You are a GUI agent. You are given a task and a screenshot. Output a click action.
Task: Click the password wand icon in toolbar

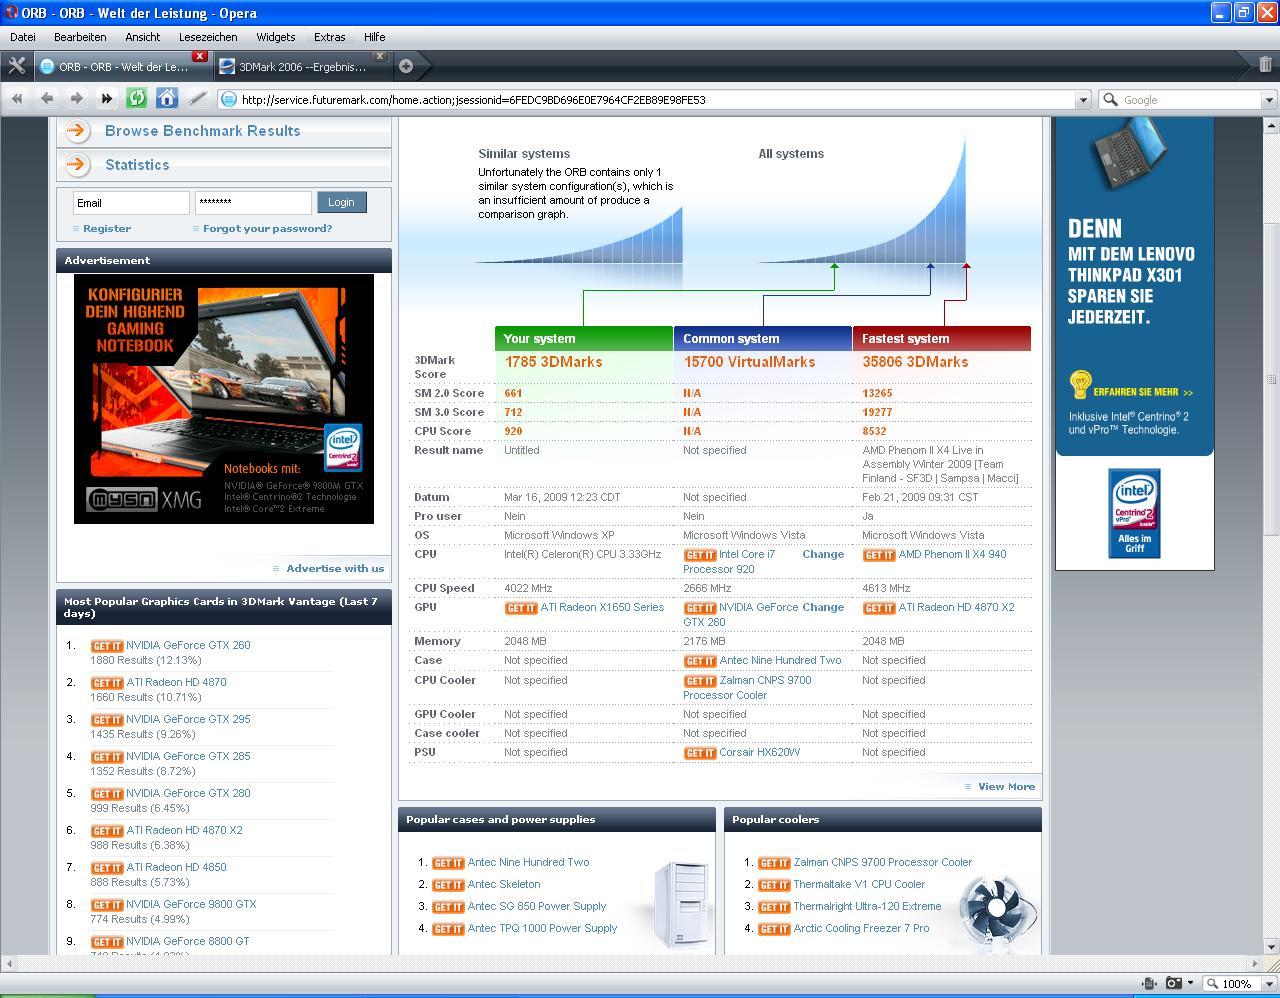tap(197, 98)
